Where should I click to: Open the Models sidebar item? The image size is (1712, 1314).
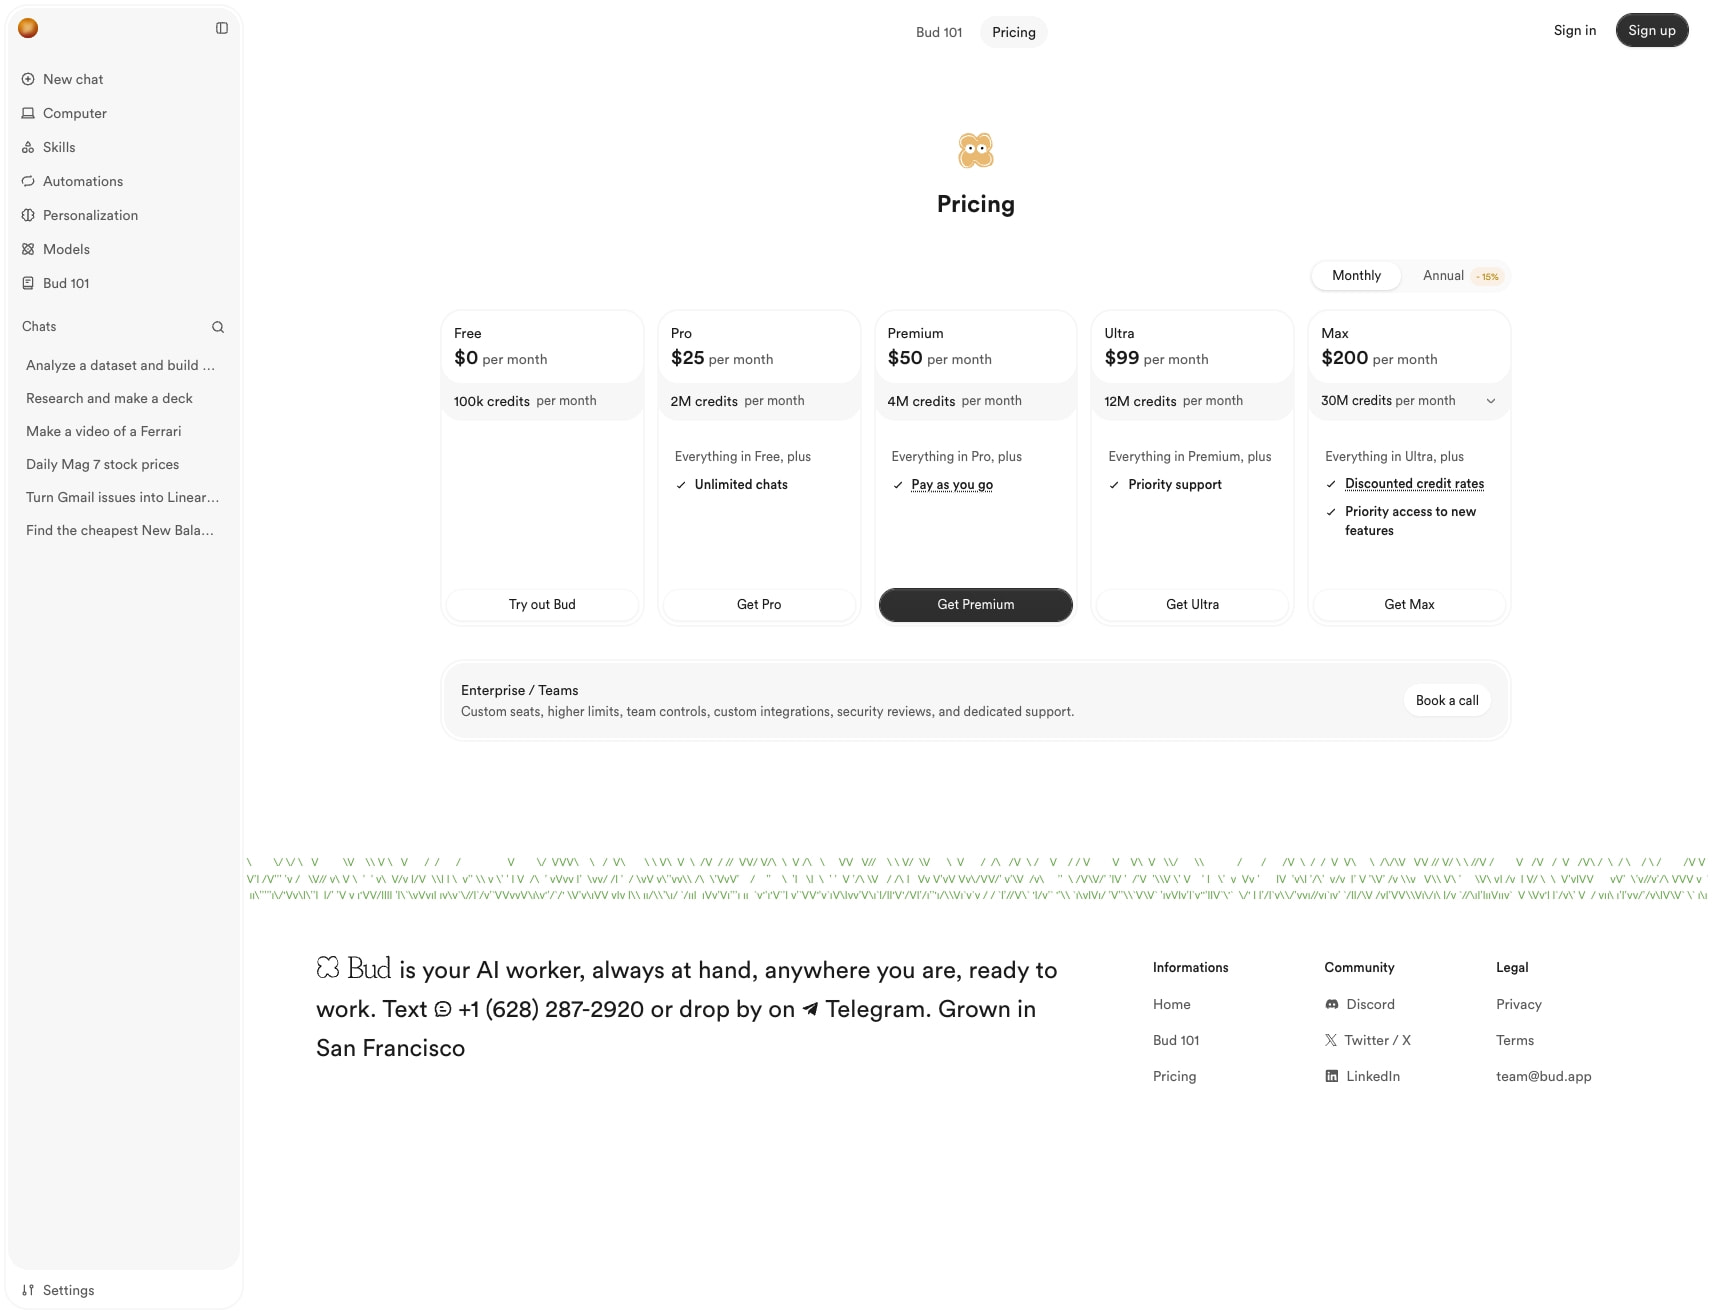(123, 249)
